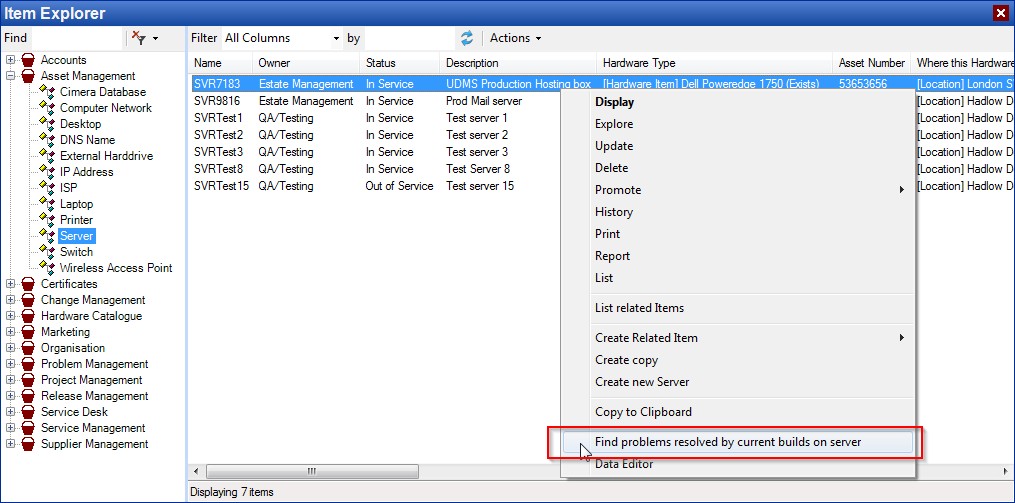Select the Project Management tree label
The width and height of the screenshot is (1015, 503).
tap(92, 380)
